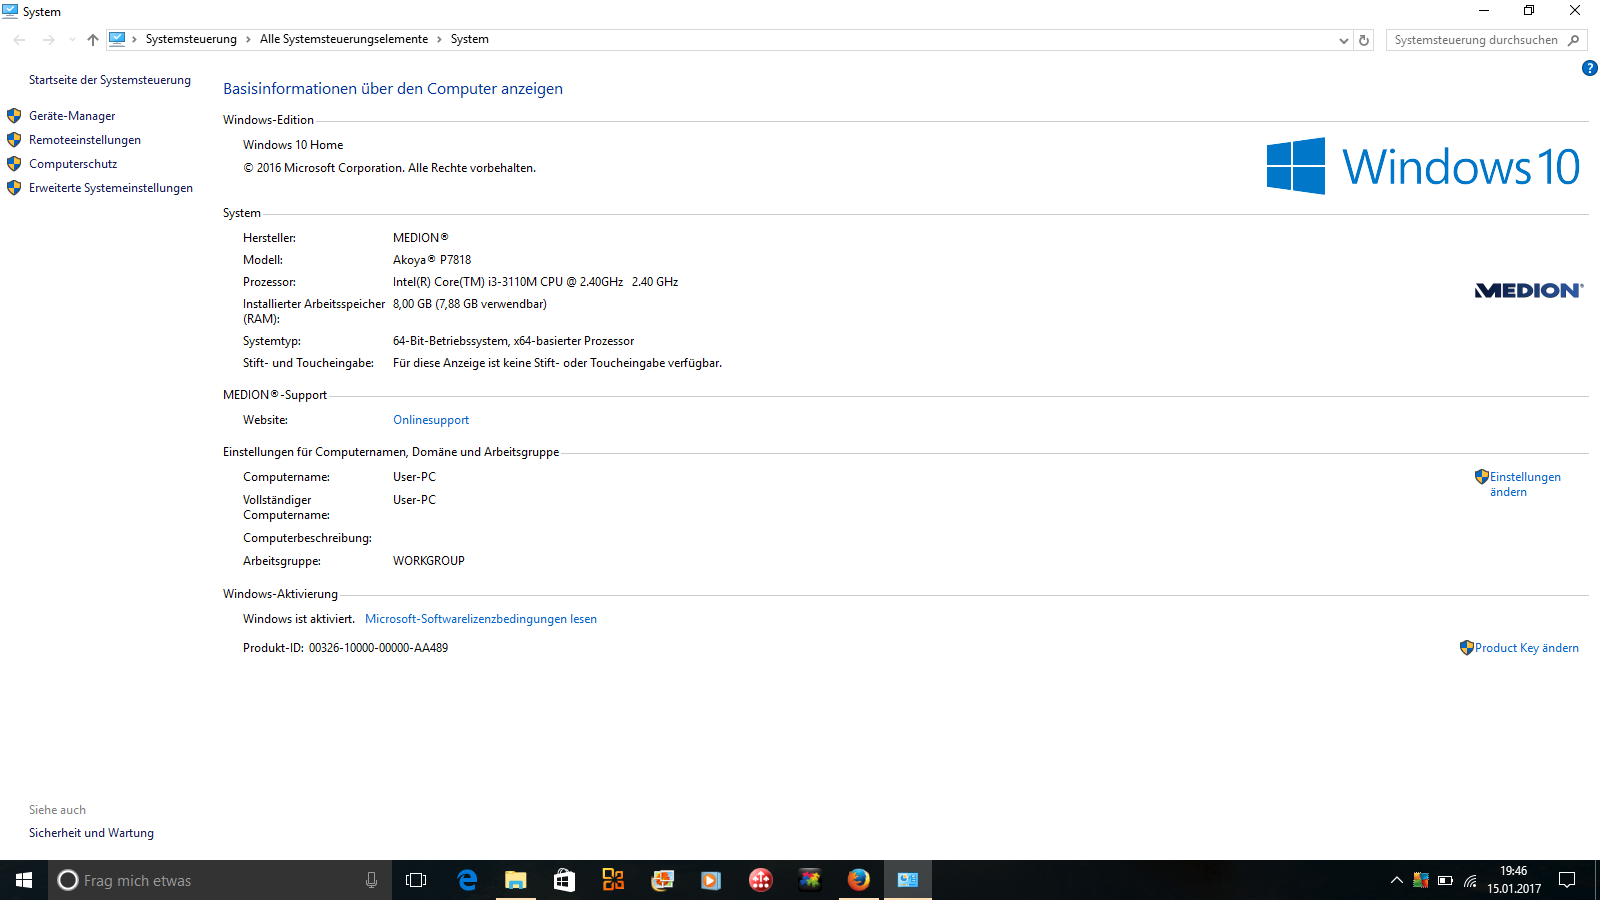Open the recent locations dropdown arrow
The height and width of the screenshot is (900, 1600).
click(72, 40)
